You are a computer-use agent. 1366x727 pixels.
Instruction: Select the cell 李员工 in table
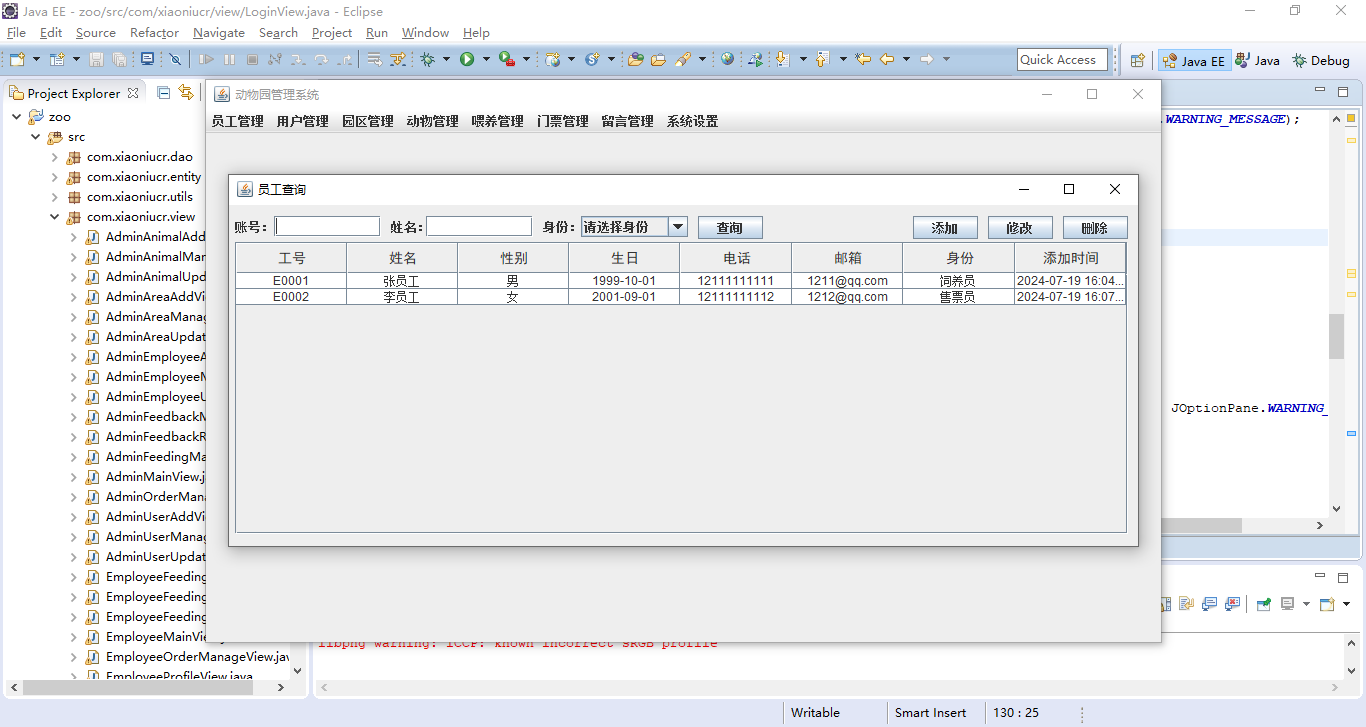(x=401, y=297)
